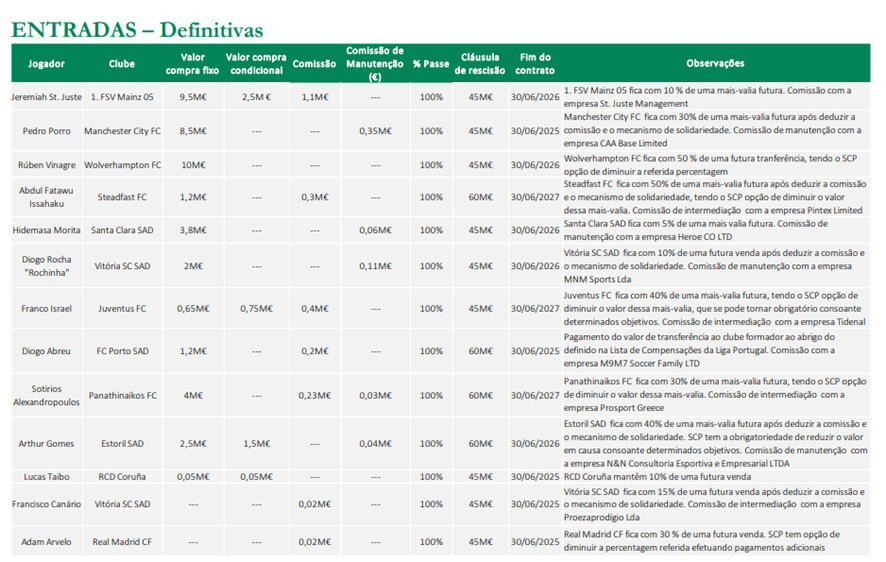Click the '0,11M€' maintenance commission cell
This screenshot has height=562, width=886.
(376, 266)
